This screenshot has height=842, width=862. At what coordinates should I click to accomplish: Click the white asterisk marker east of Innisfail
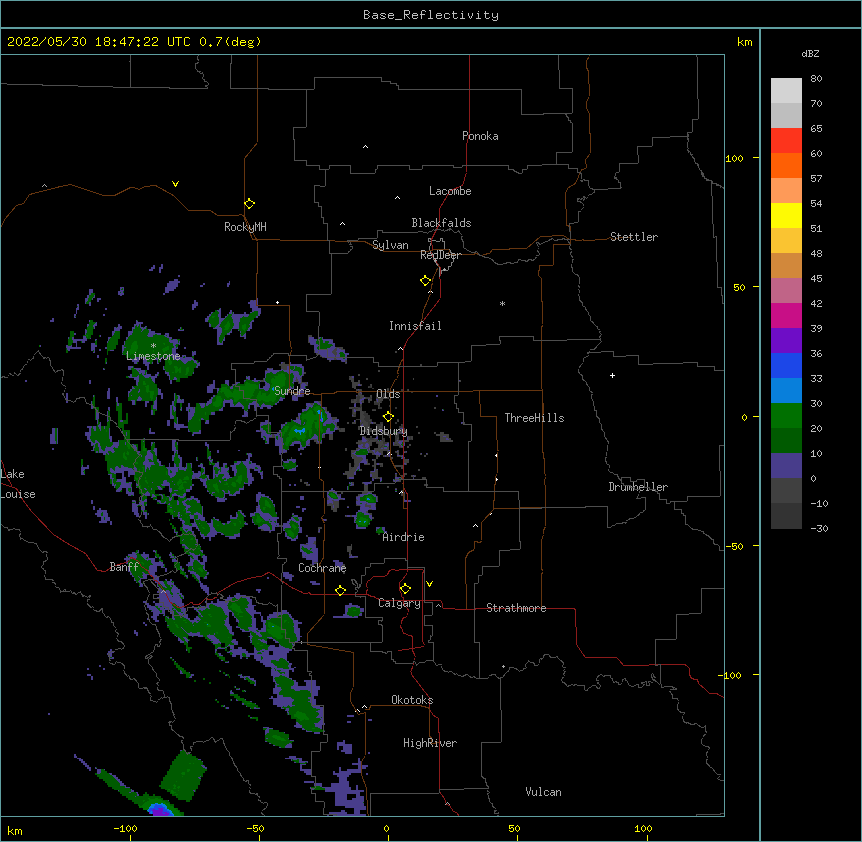point(502,303)
